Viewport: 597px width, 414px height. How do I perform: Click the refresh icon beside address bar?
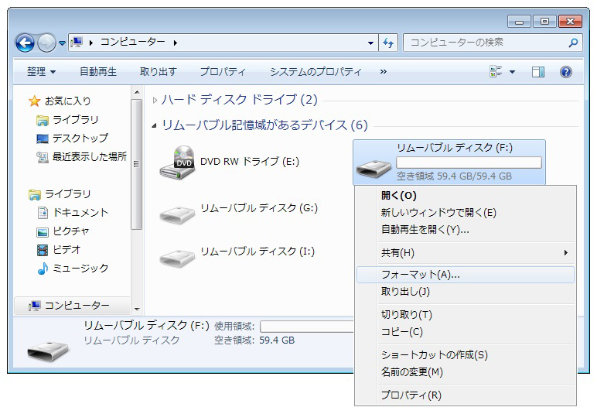388,43
